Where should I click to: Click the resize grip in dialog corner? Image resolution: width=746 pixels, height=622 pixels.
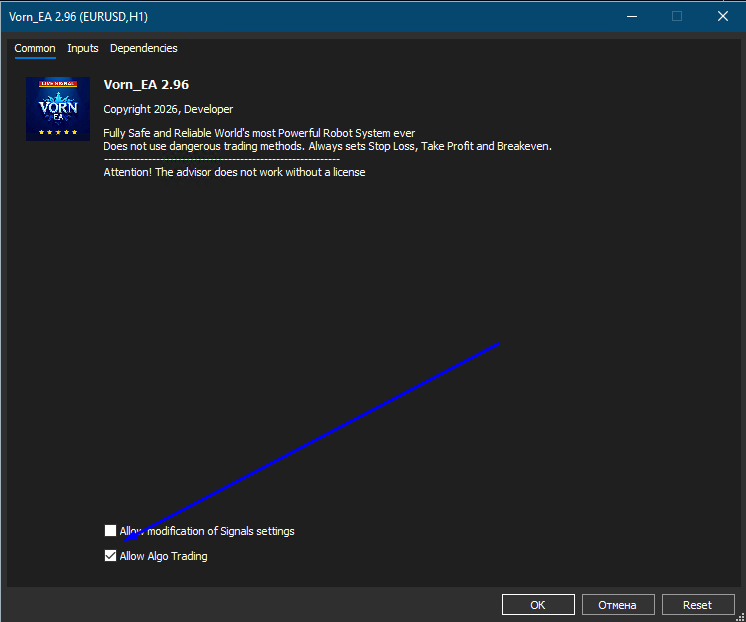point(740,617)
